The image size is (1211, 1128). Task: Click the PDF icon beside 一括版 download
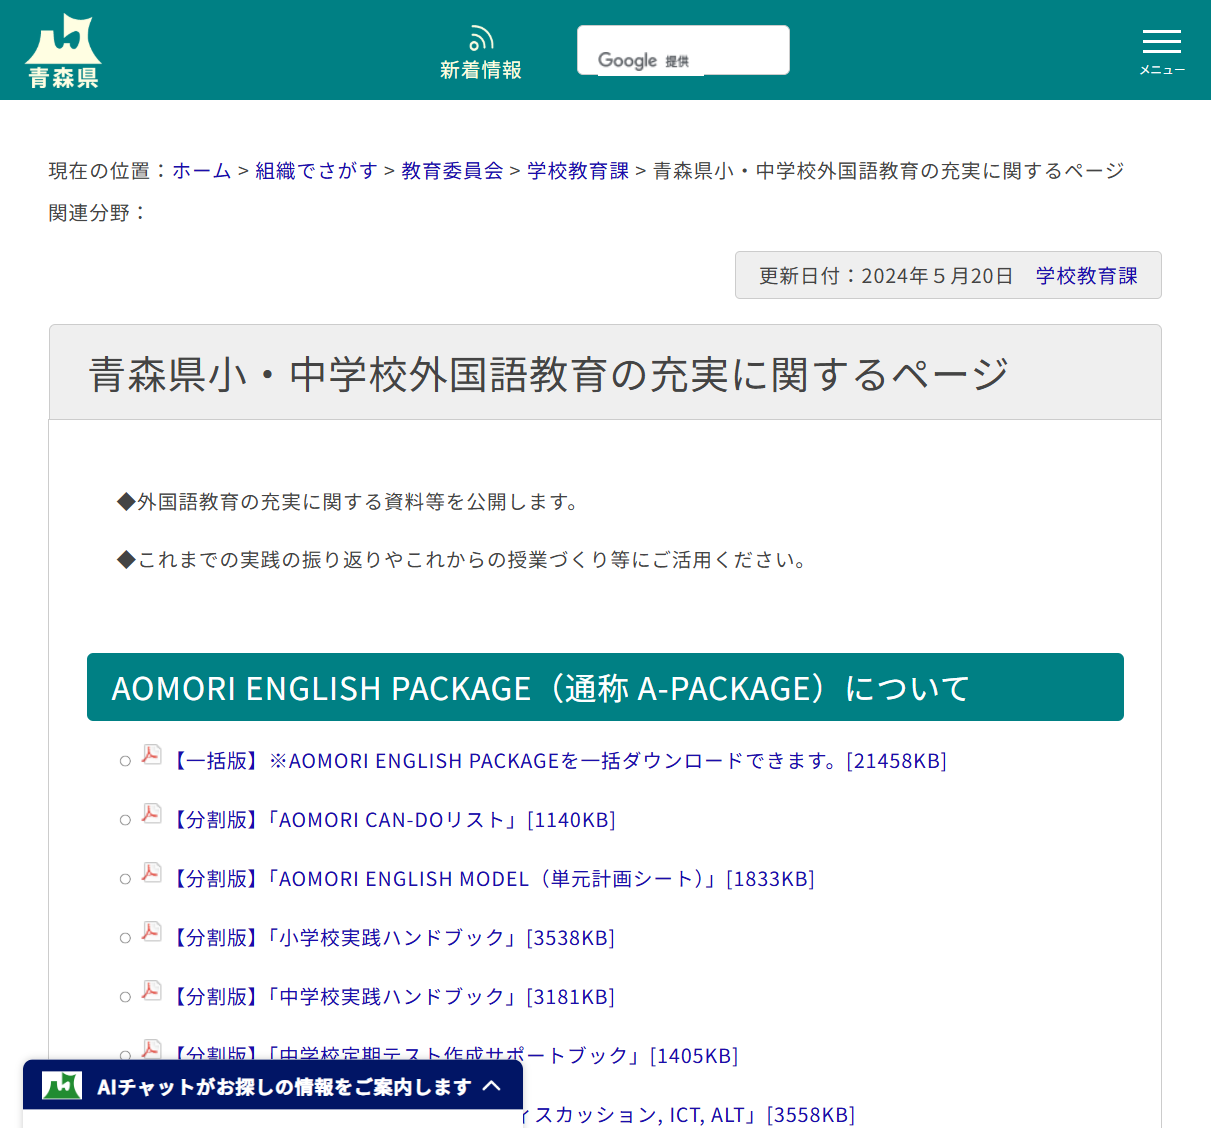click(x=150, y=757)
